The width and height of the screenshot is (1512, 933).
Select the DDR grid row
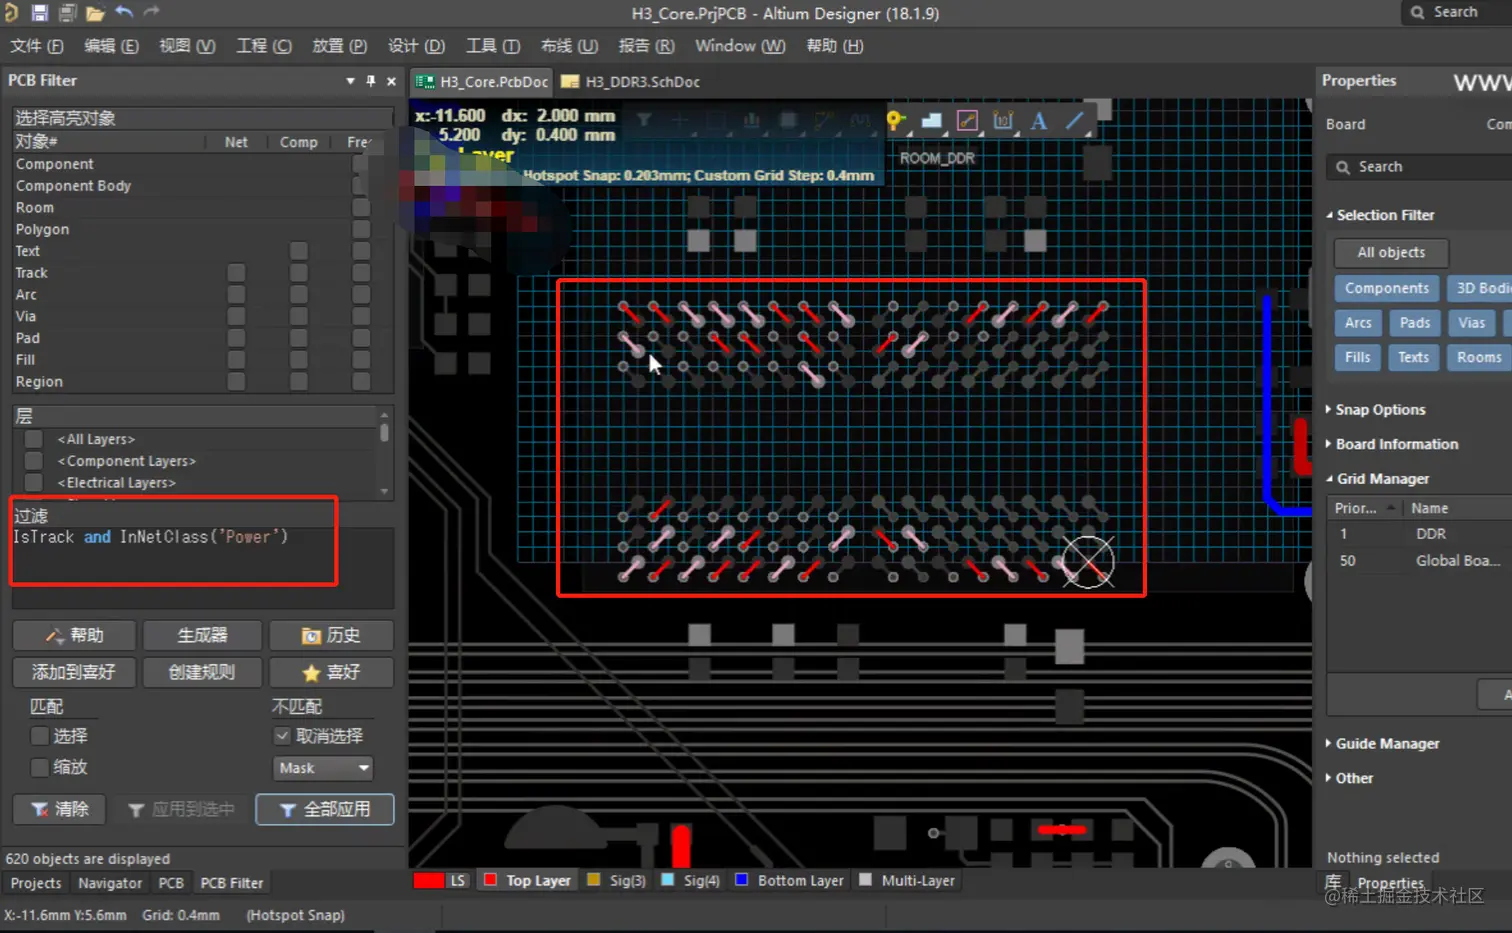point(1420,534)
